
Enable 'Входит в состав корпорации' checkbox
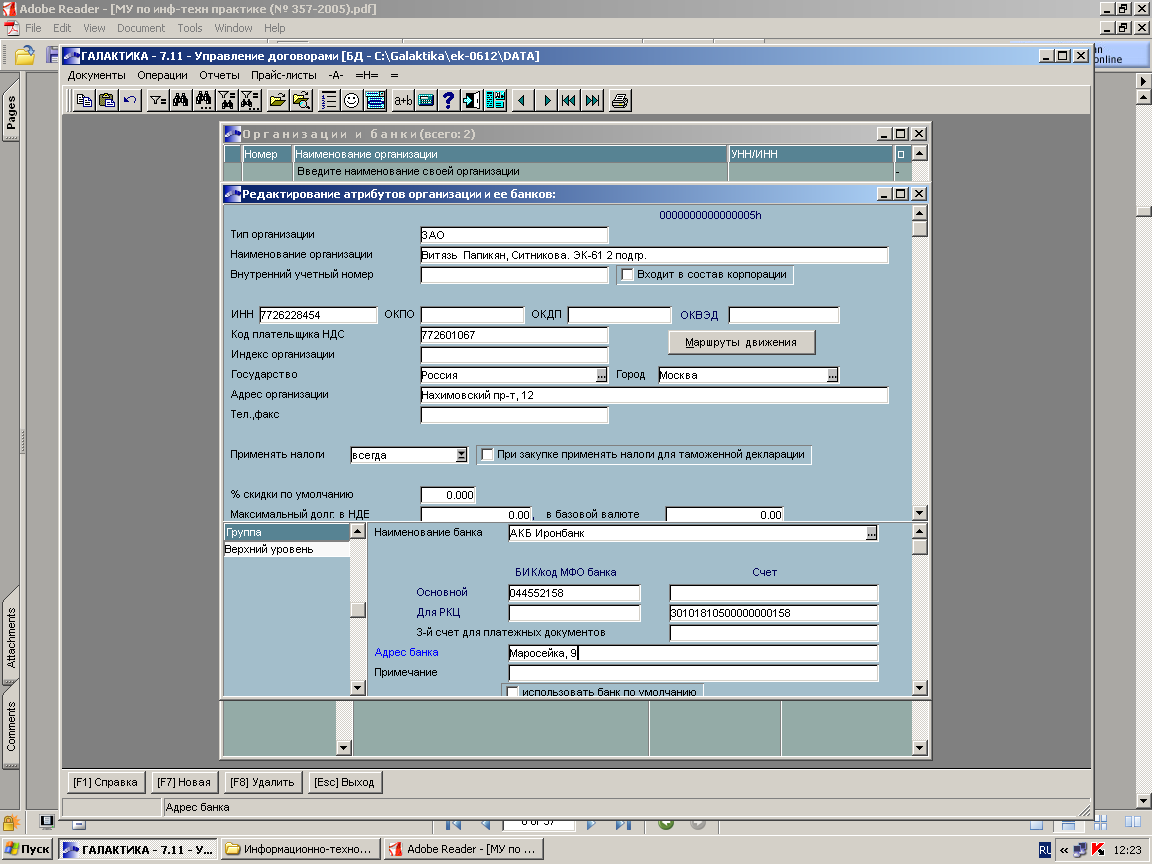point(628,275)
